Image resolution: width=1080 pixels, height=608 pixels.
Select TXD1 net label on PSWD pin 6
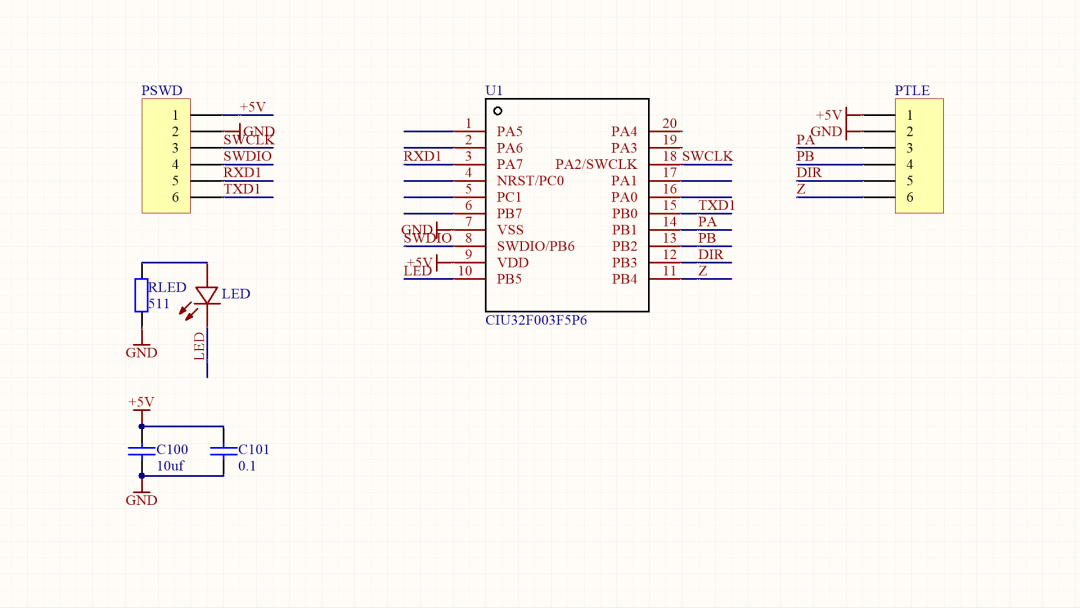pos(242,189)
